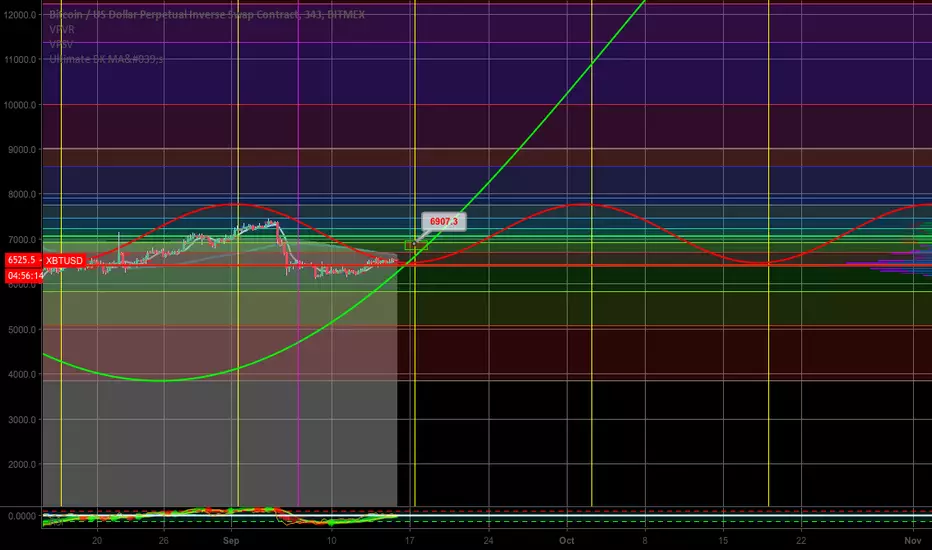Click the 10000.0 level on price axis
932x550 pixels.
click(20, 105)
